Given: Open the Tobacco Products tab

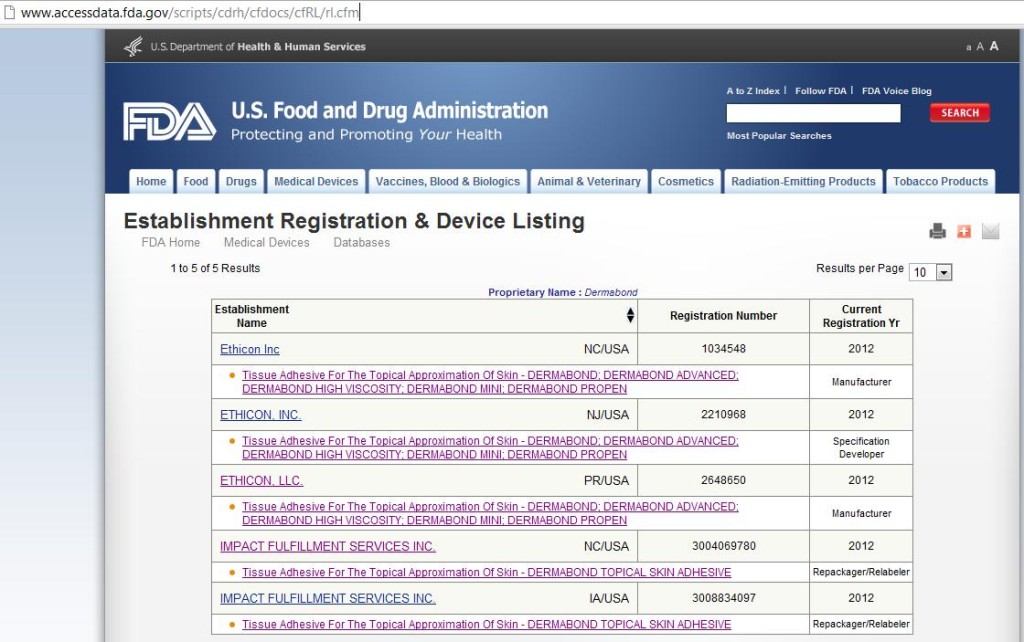Looking at the screenshot, I should [940, 182].
